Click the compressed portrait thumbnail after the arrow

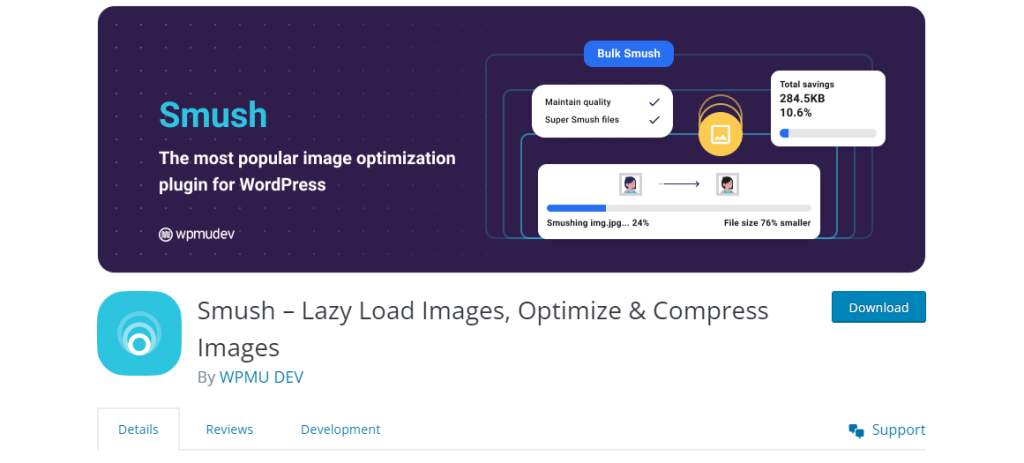[x=728, y=184]
